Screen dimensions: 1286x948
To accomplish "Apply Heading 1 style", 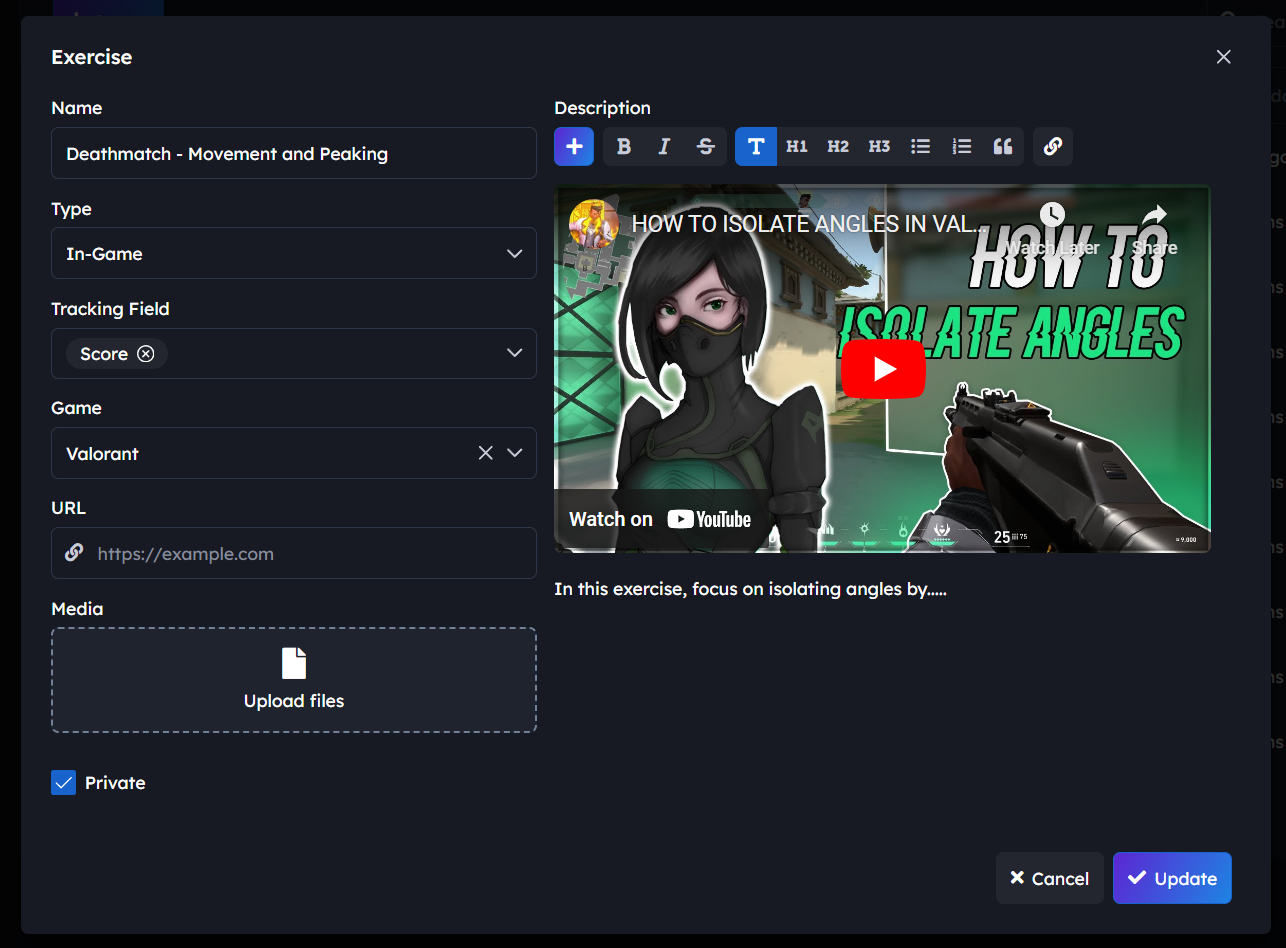I will [x=797, y=147].
